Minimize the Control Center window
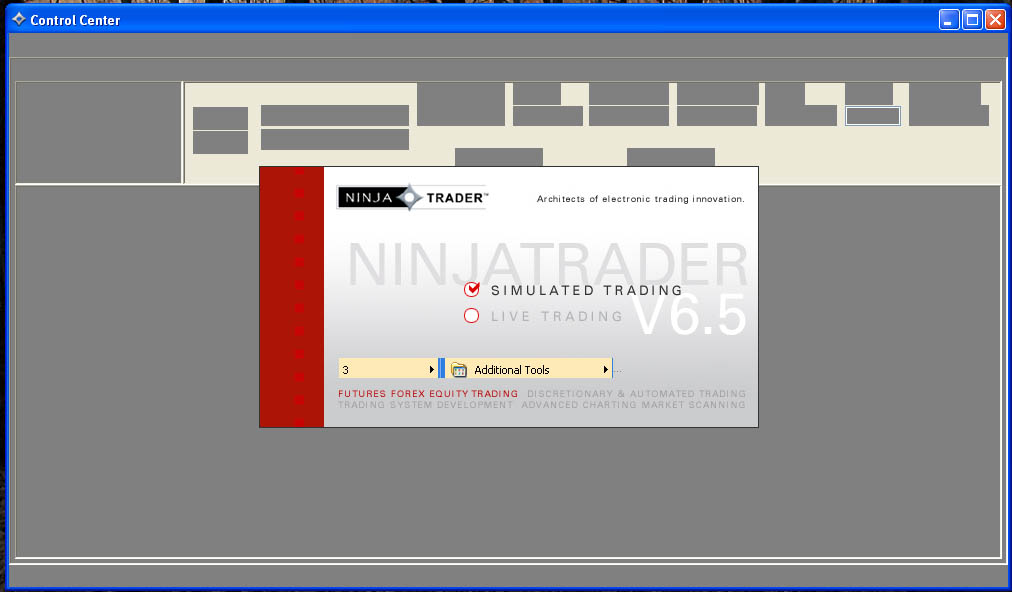The image size is (1012, 592). 948,20
